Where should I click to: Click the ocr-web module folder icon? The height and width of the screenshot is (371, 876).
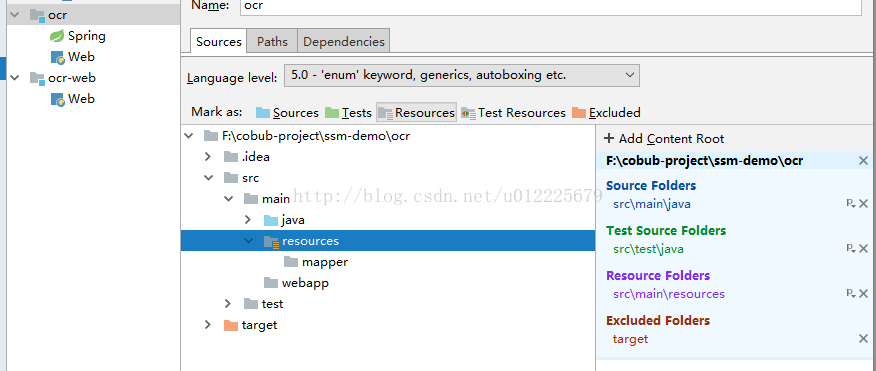(37, 78)
